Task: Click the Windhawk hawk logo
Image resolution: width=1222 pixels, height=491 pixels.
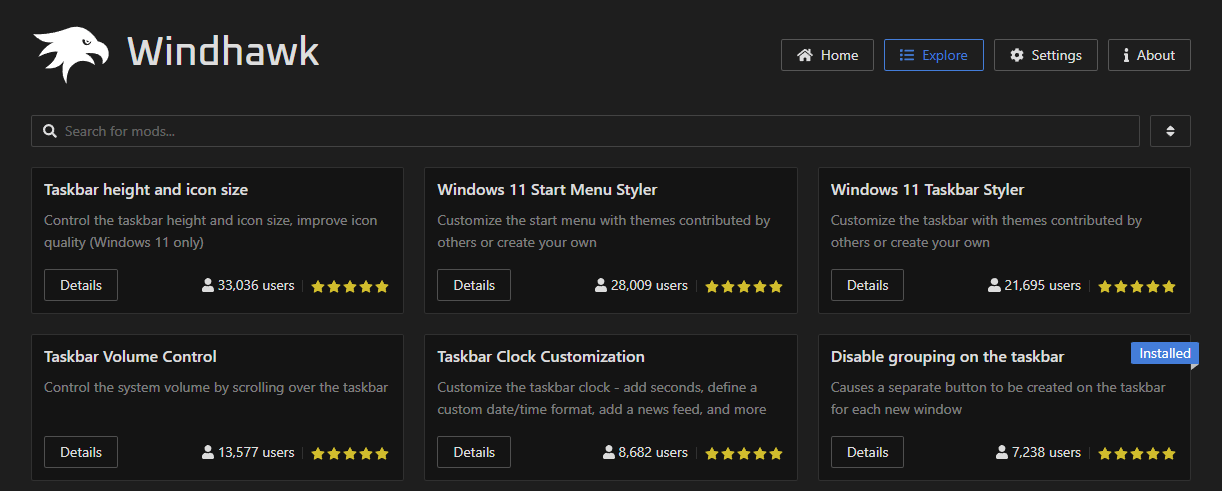Action: (x=70, y=54)
